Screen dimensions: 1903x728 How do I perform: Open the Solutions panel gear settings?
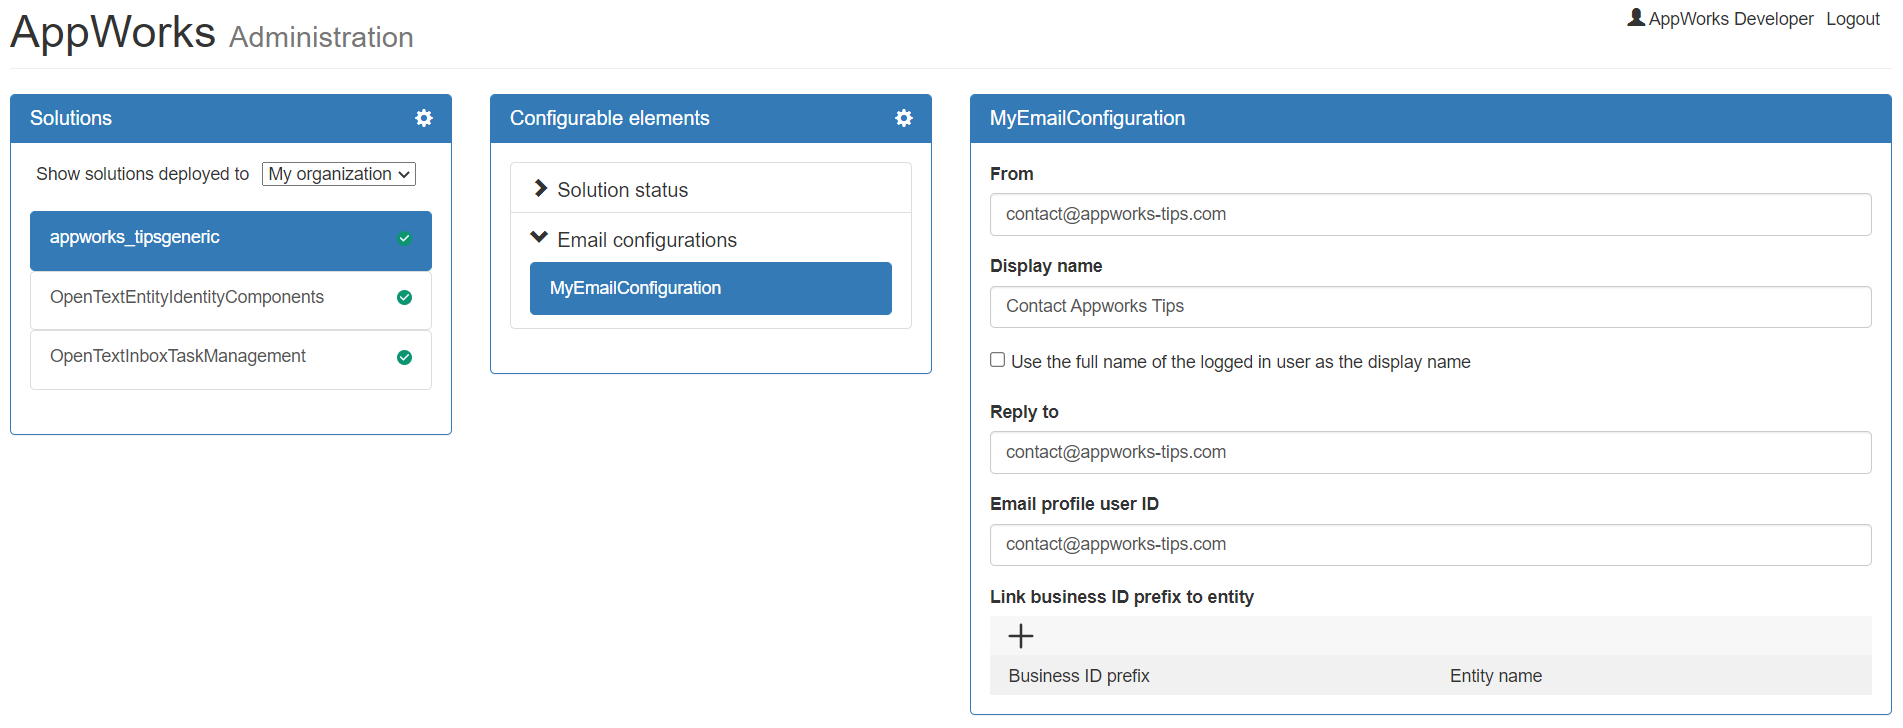click(x=424, y=118)
